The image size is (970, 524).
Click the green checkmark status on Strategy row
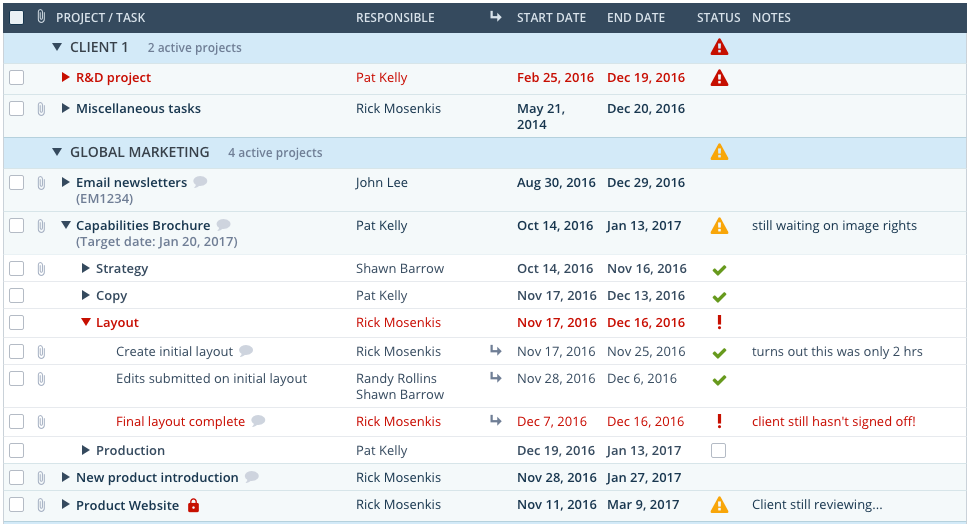click(719, 270)
